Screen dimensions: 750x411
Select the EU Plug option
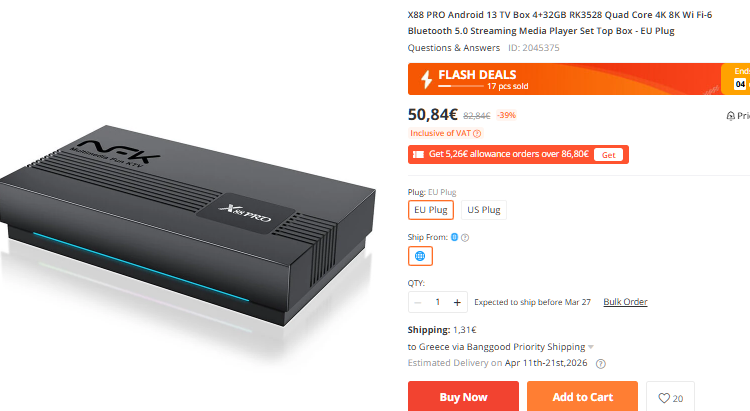coord(431,210)
